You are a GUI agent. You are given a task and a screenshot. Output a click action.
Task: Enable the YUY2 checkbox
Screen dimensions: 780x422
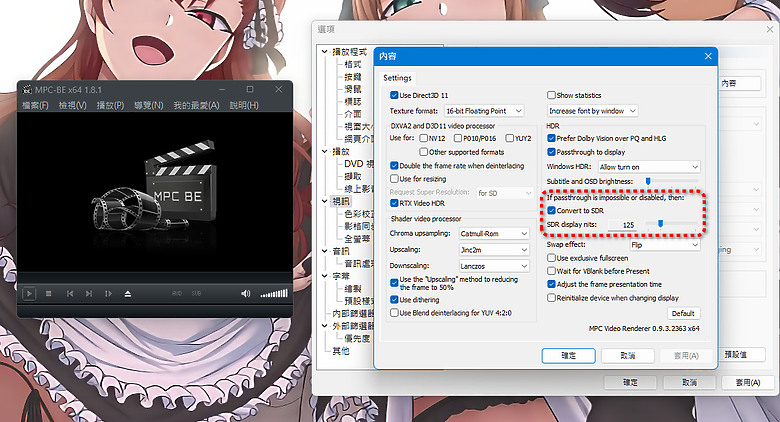[x=509, y=138]
